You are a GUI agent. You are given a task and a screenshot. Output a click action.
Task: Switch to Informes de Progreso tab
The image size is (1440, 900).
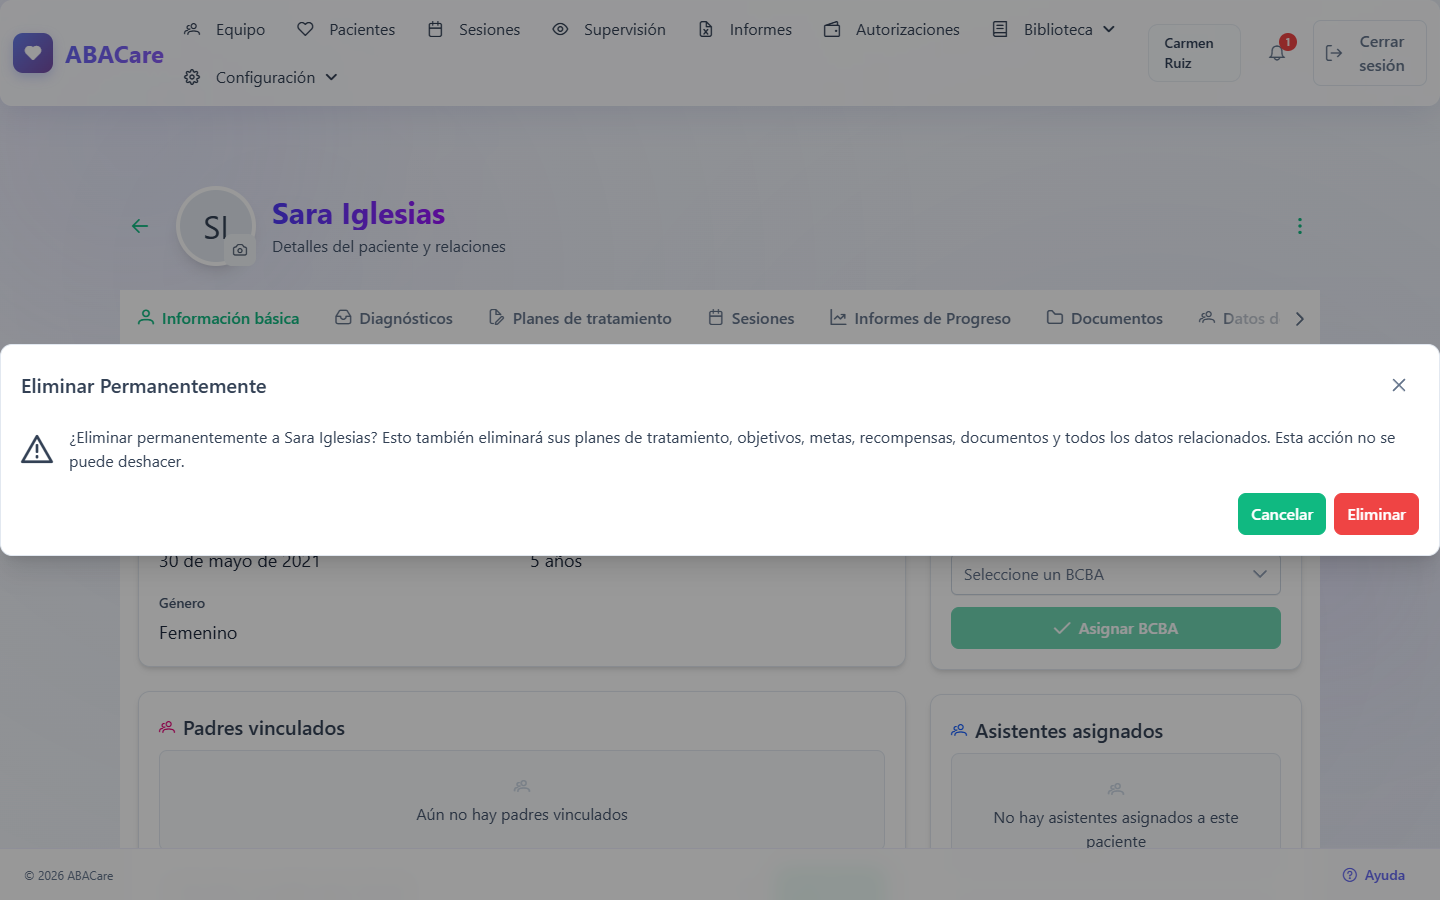pyautogui.click(x=920, y=318)
